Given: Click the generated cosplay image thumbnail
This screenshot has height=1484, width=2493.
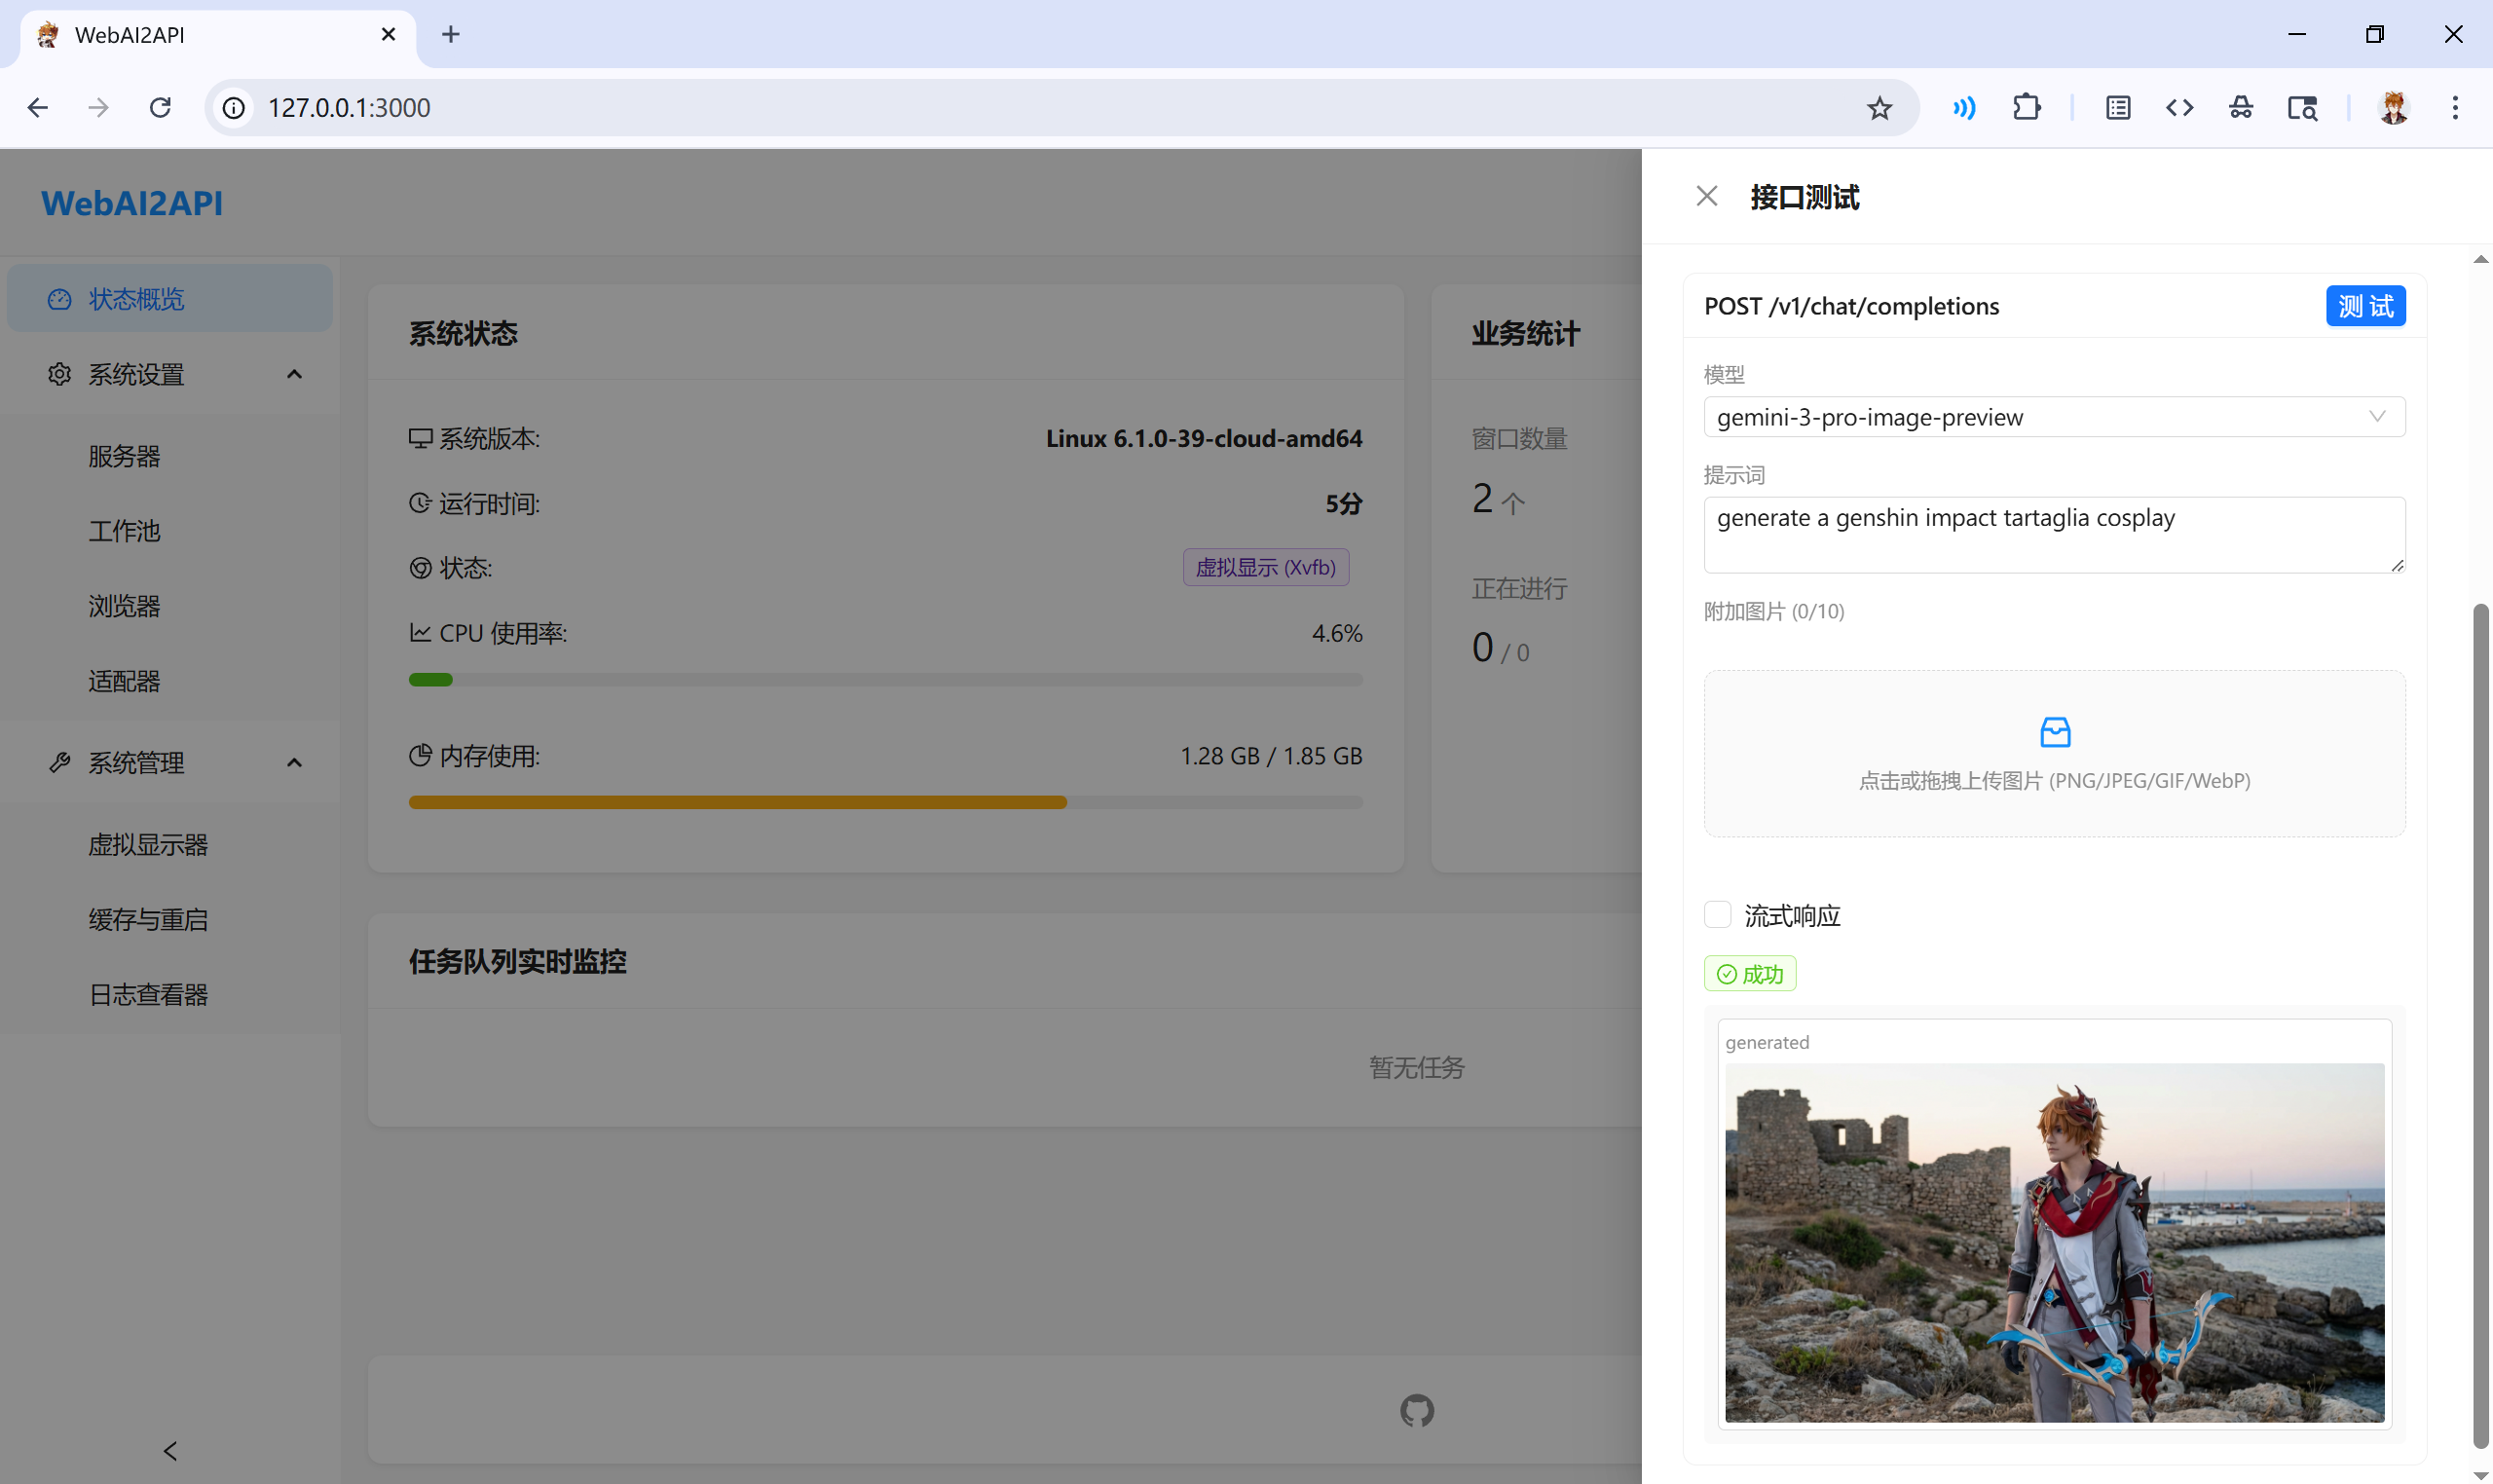Looking at the screenshot, I should 2053,1242.
